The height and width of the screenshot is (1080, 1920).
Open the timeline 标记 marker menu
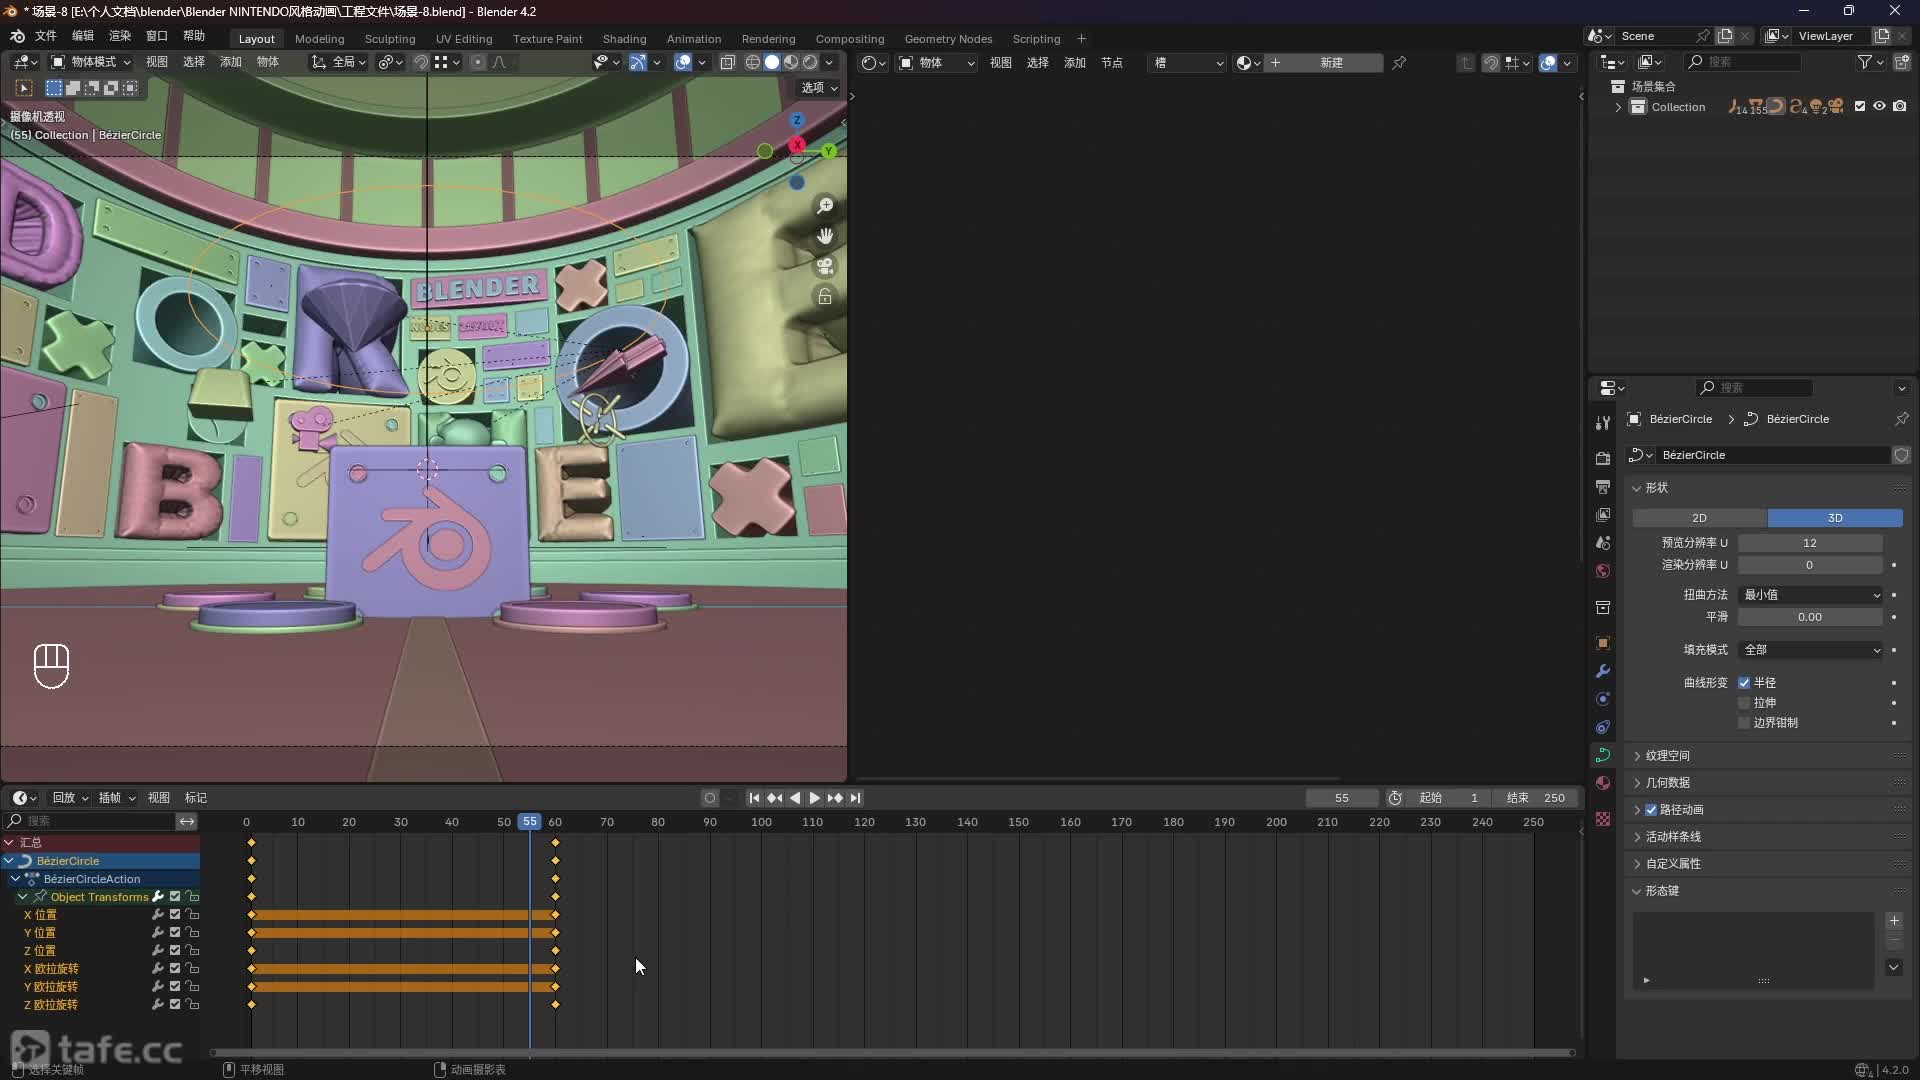click(x=196, y=798)
